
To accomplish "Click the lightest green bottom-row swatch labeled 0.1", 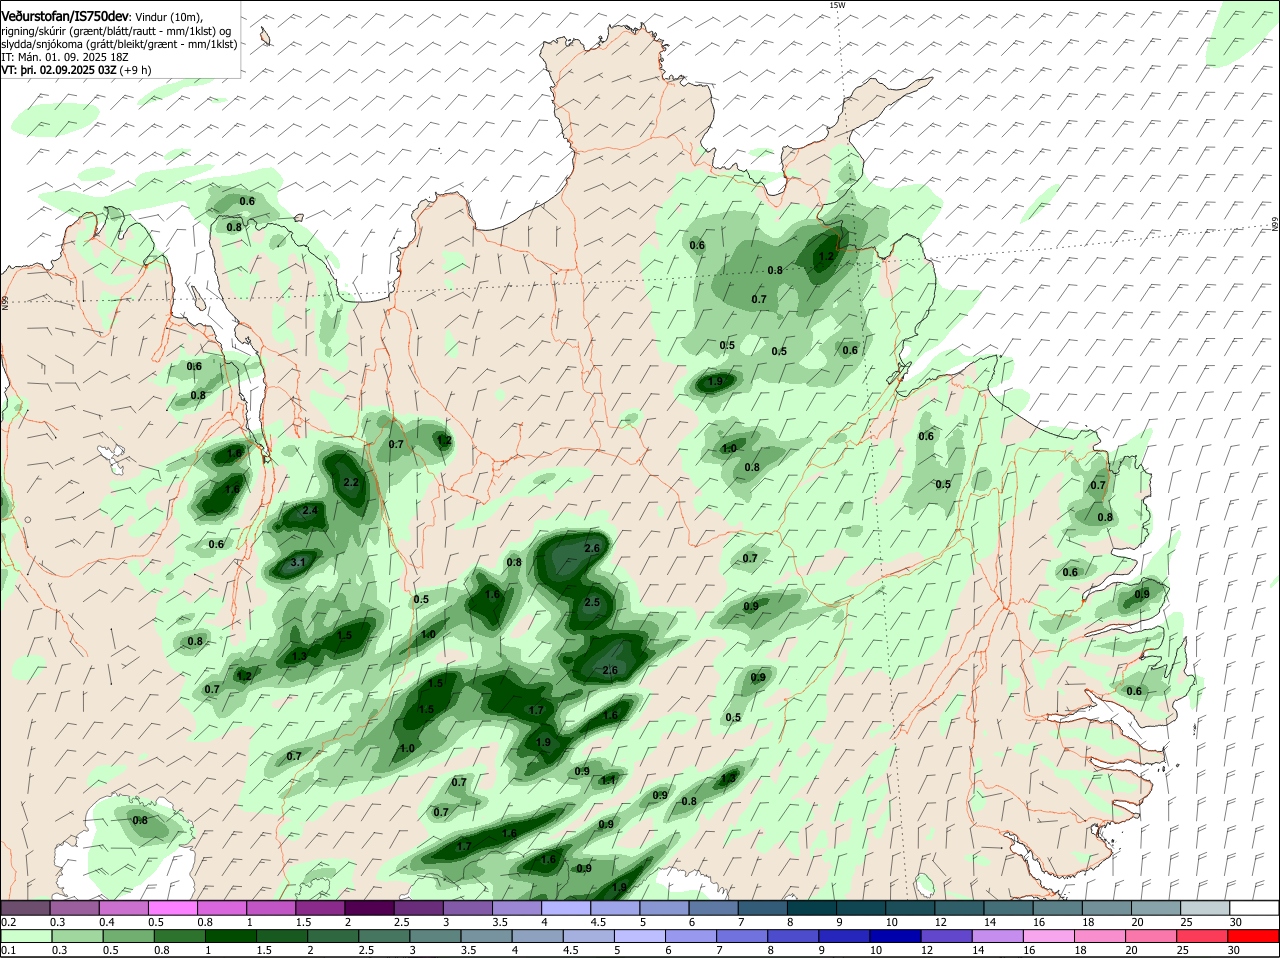I will point(25,936).
